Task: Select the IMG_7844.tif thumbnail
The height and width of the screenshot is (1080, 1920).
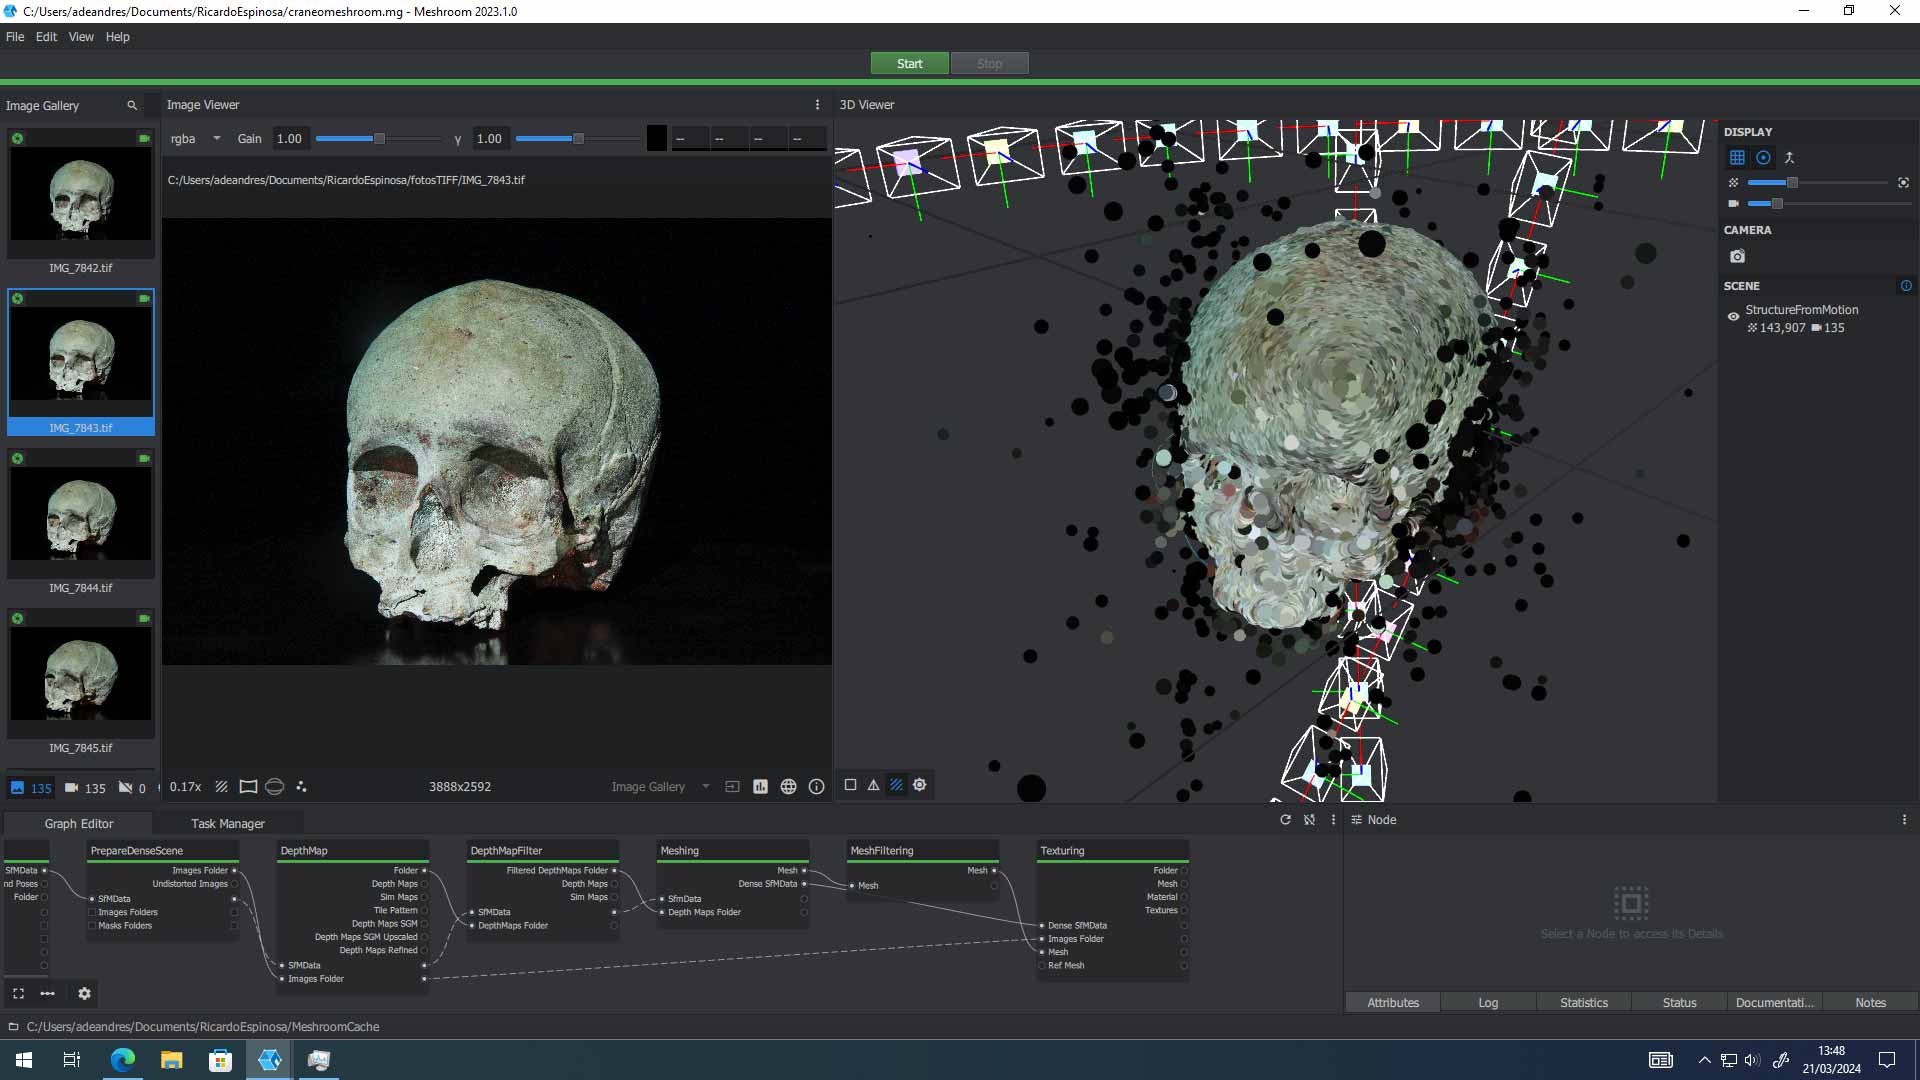Action: [81, 514]
